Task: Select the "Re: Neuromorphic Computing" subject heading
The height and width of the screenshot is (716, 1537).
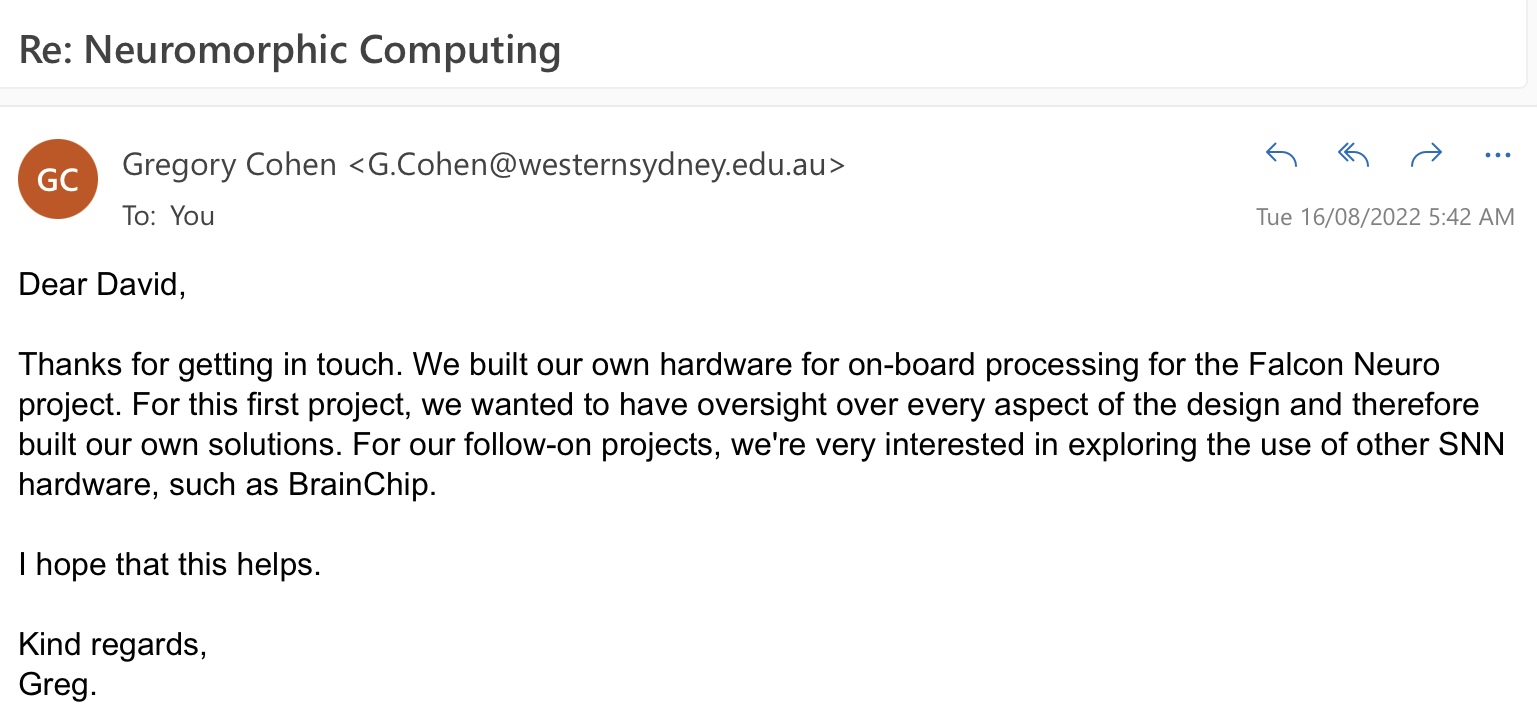Action: (x=290, y=49)
